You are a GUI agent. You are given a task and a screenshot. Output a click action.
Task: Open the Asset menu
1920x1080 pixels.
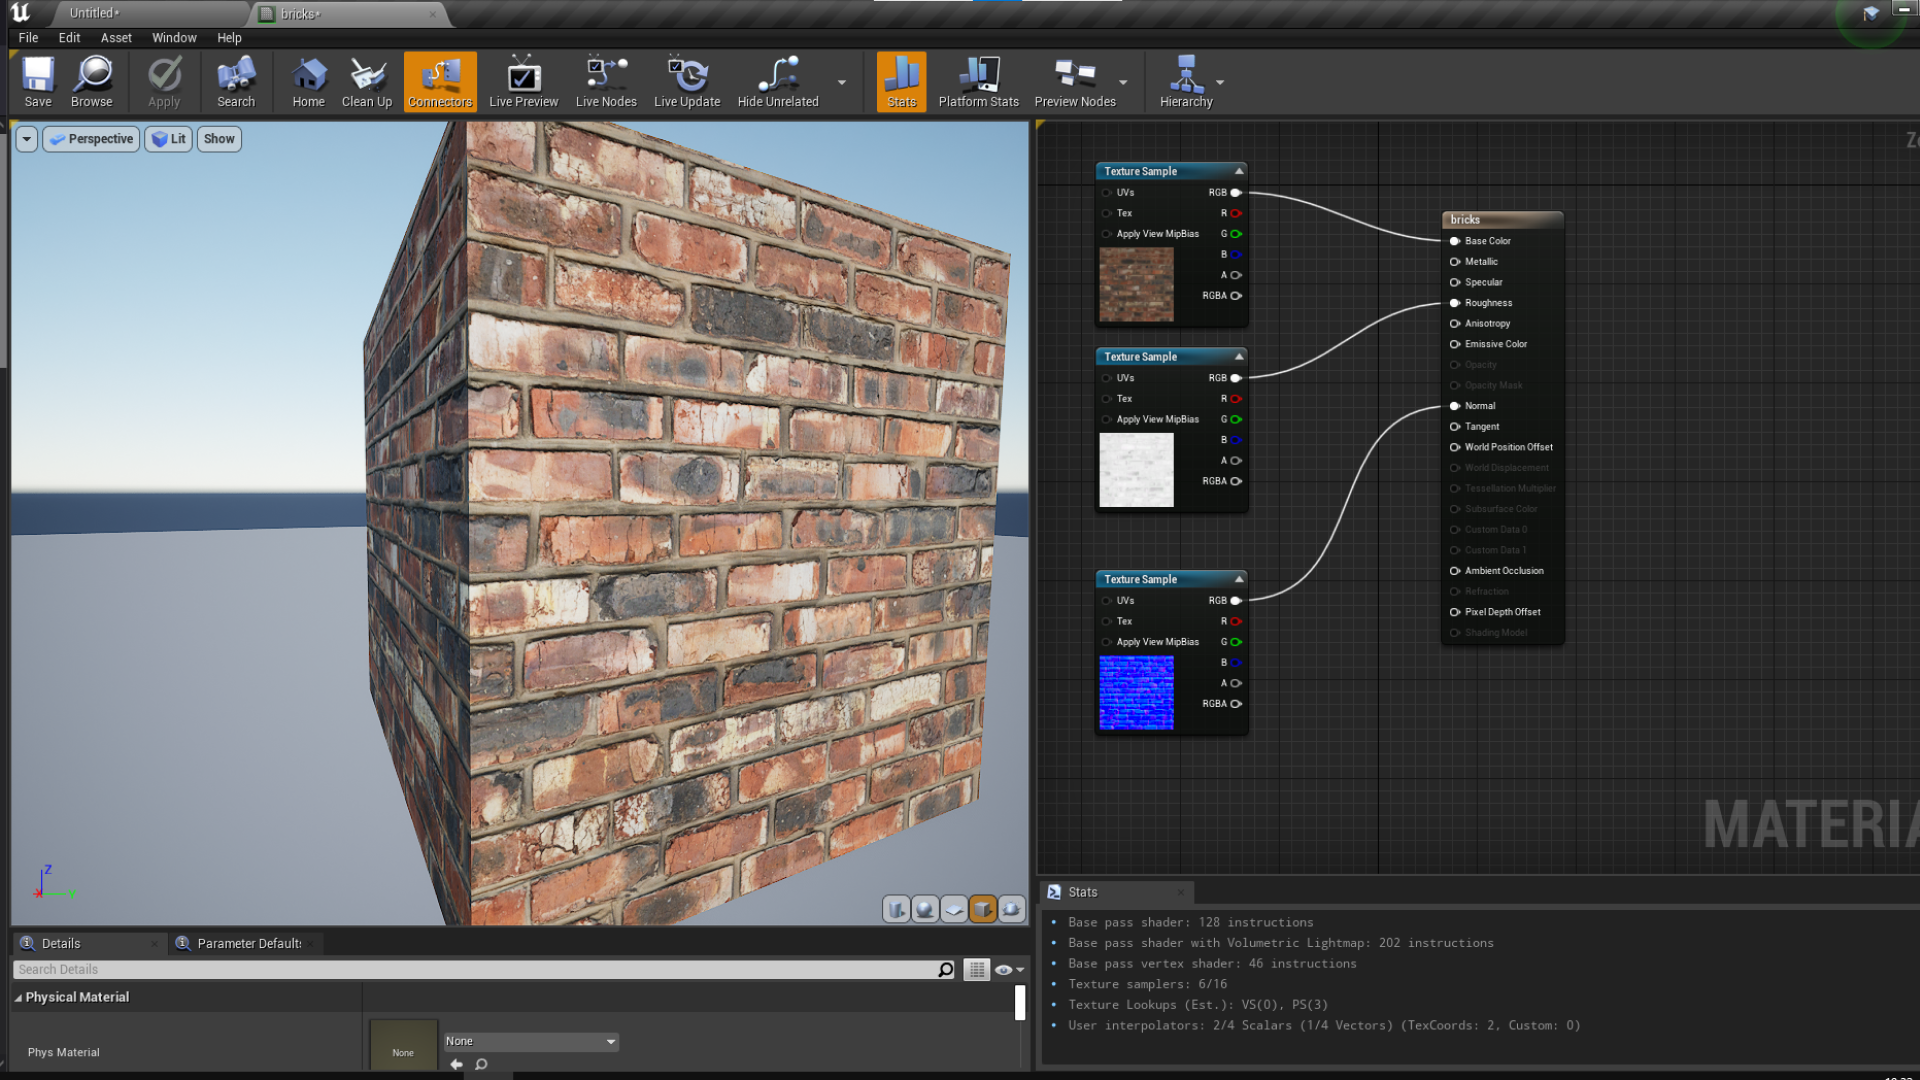[116, 38]
